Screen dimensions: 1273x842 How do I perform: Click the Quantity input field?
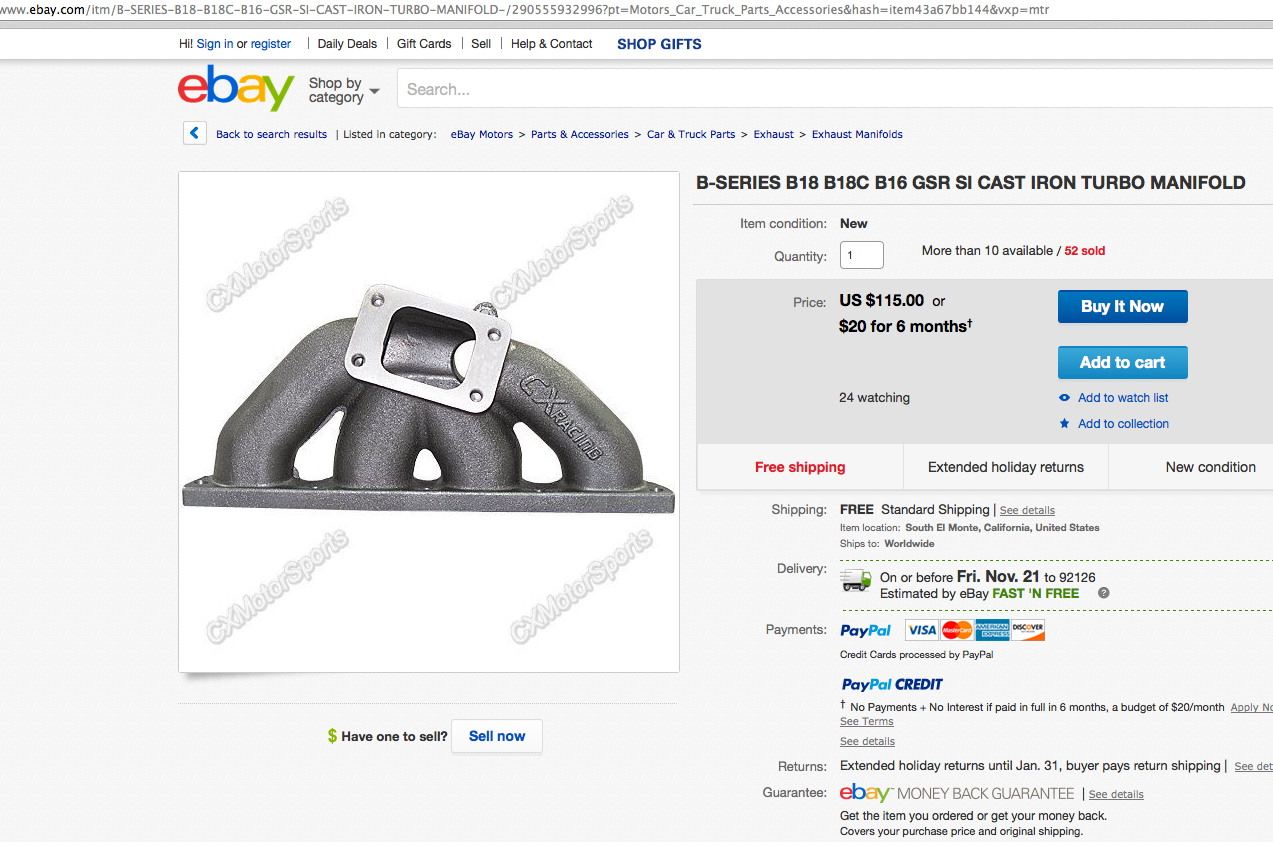861,255
